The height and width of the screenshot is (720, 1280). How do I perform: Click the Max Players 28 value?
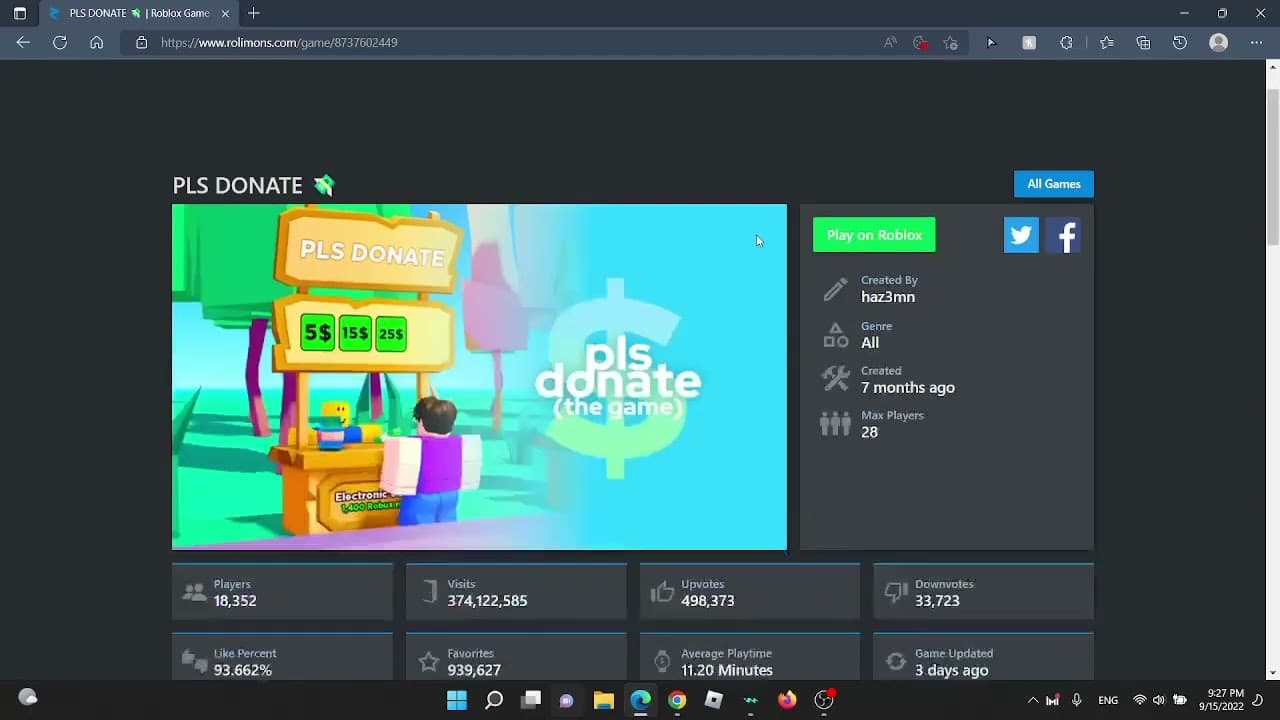coord(869,433)
